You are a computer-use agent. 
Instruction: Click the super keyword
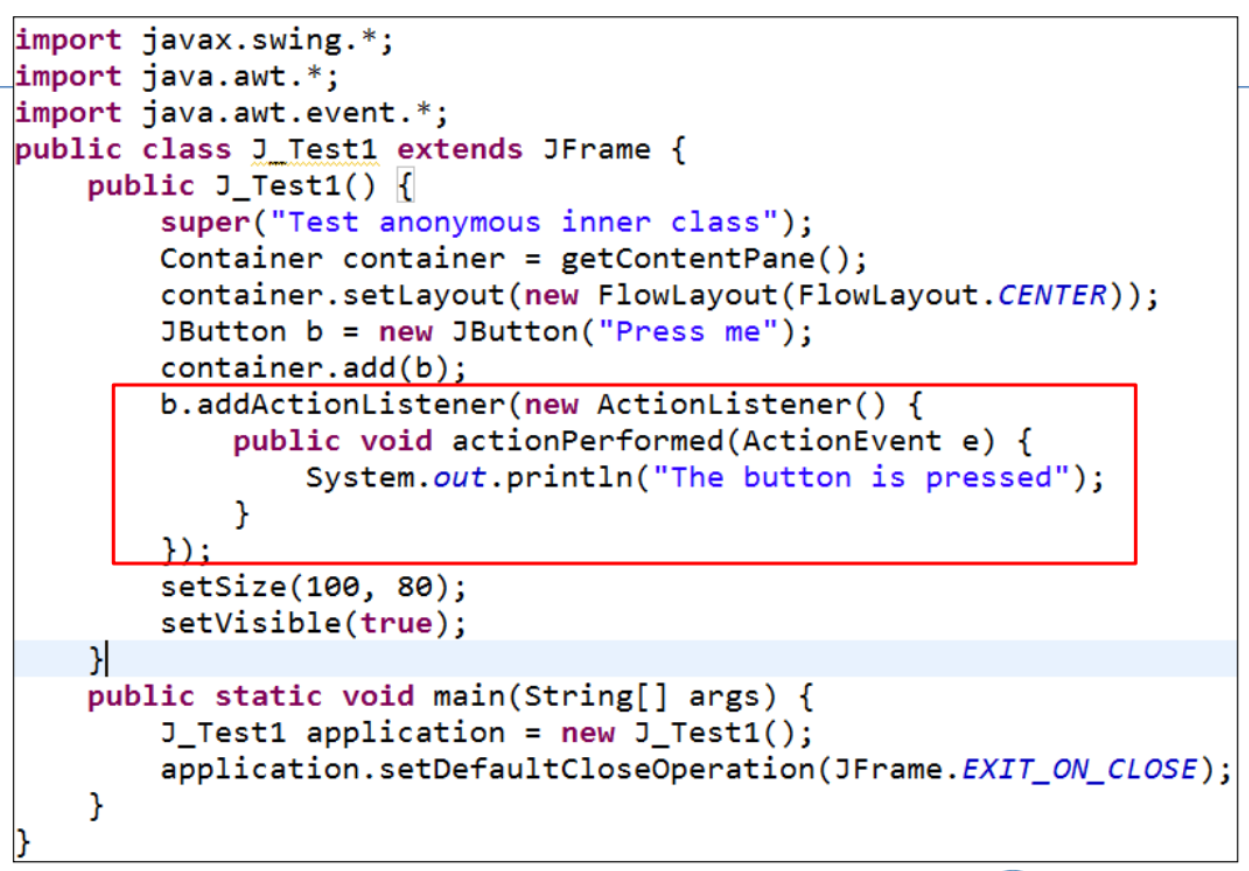[x=204, y=222]
